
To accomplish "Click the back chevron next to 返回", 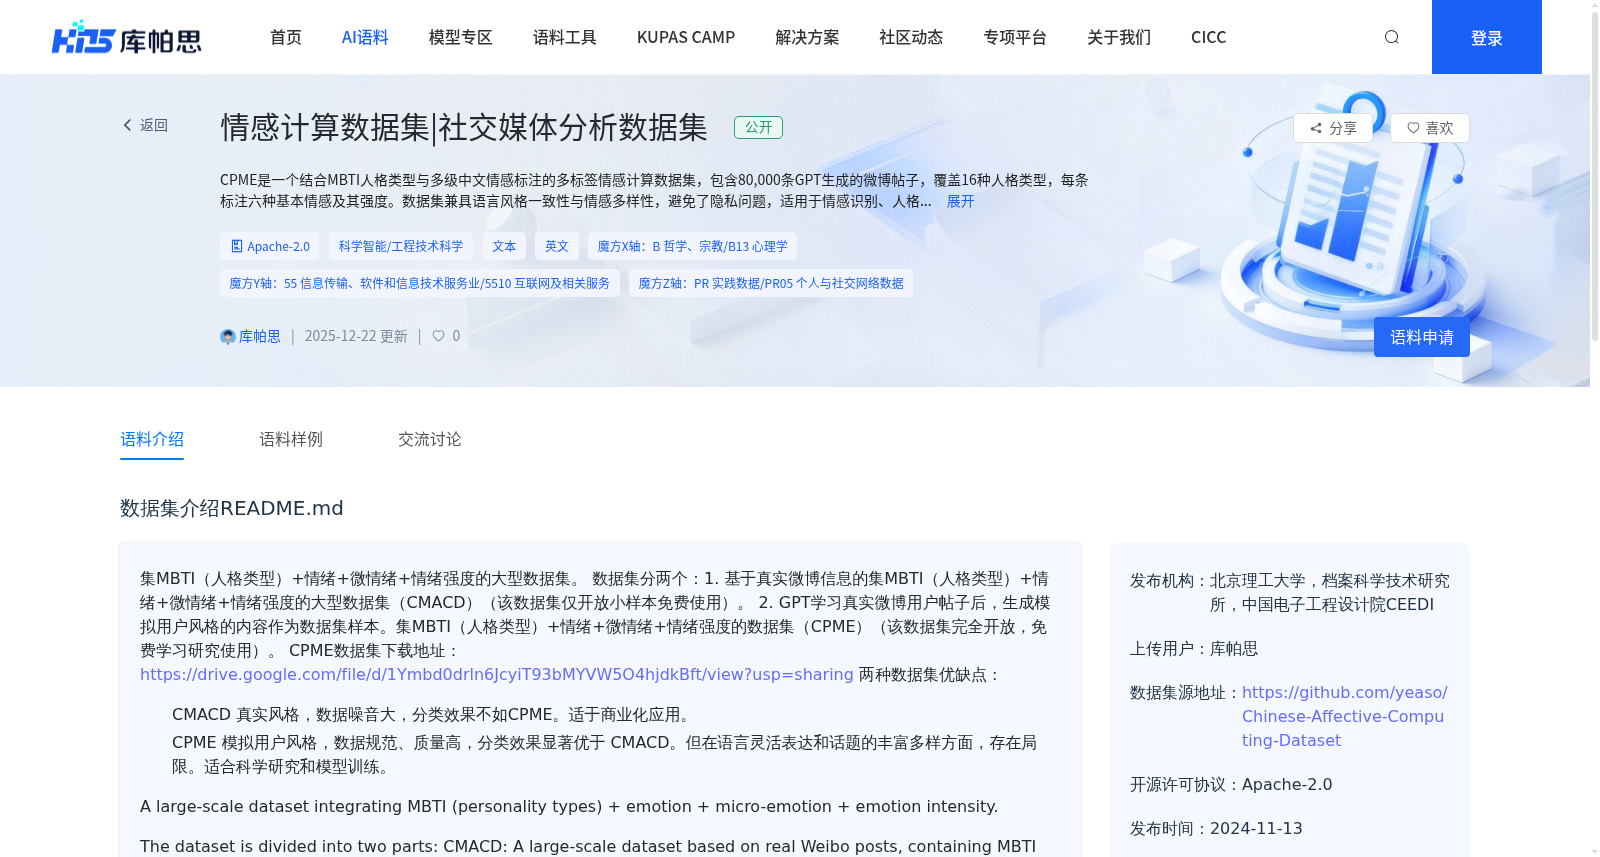I will click(x=127, y=125).
